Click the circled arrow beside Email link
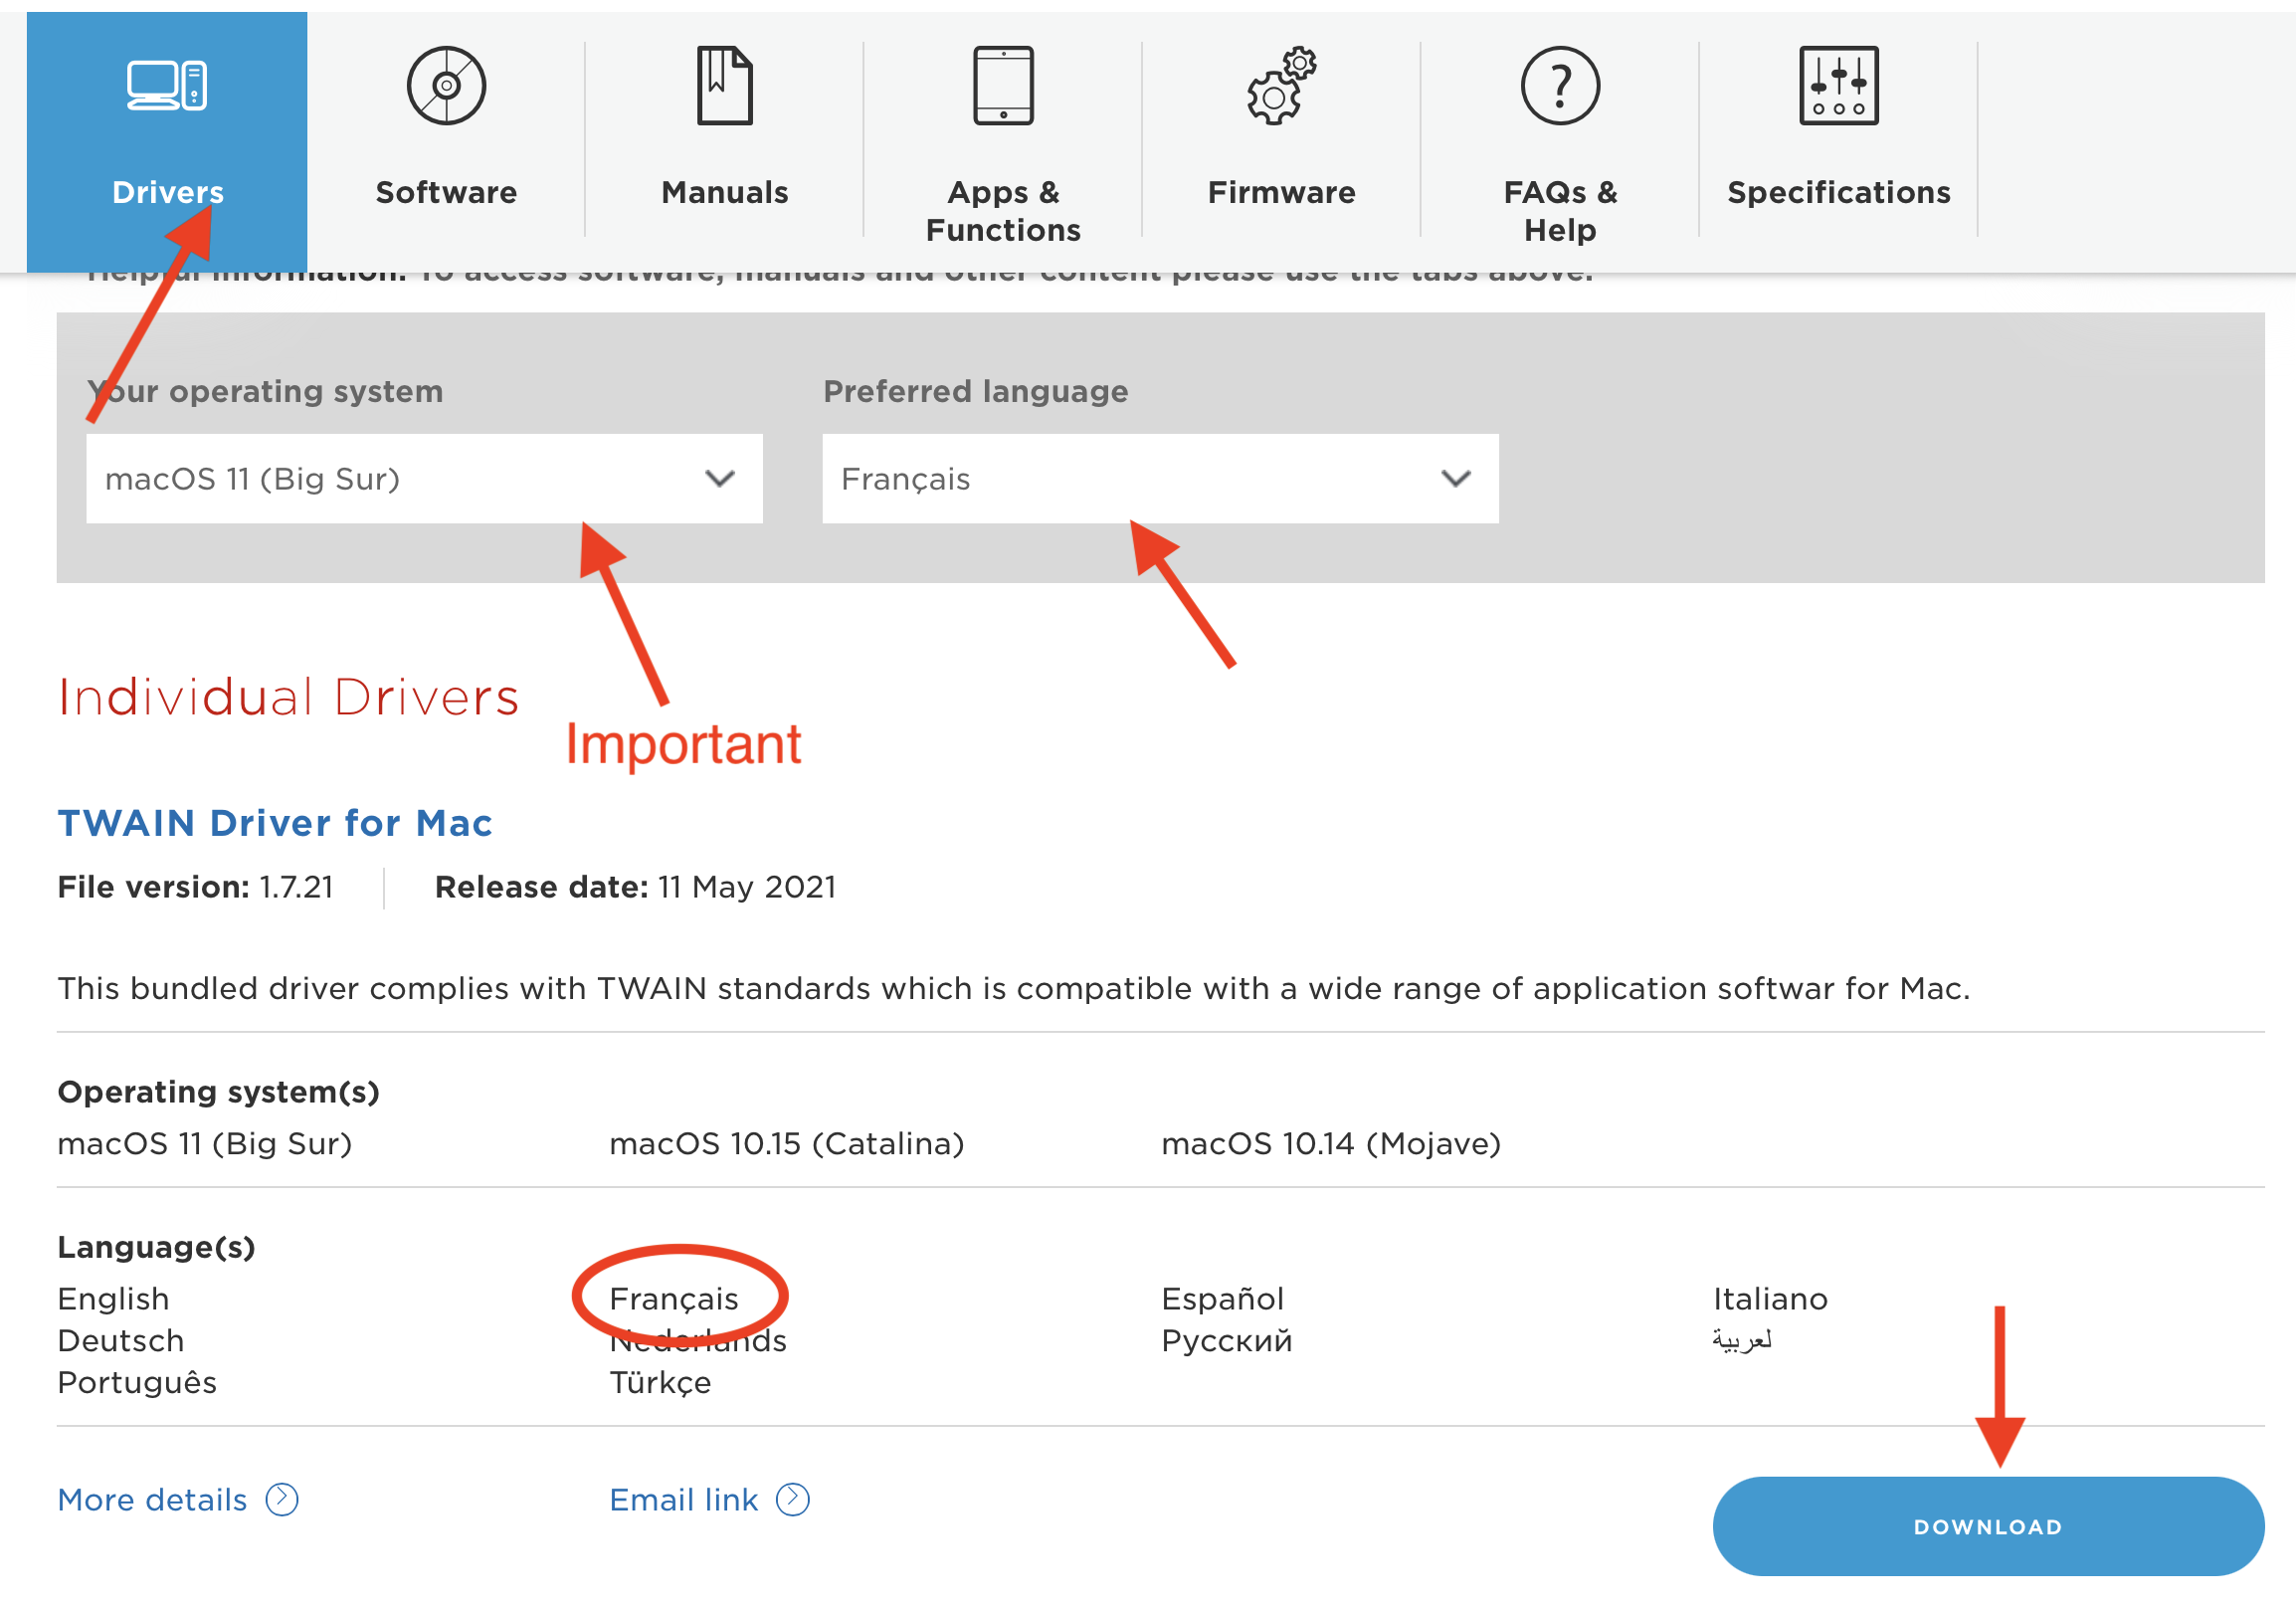The width and height of the screenshot is (2296, 1608). click(x=793, y=1499)
